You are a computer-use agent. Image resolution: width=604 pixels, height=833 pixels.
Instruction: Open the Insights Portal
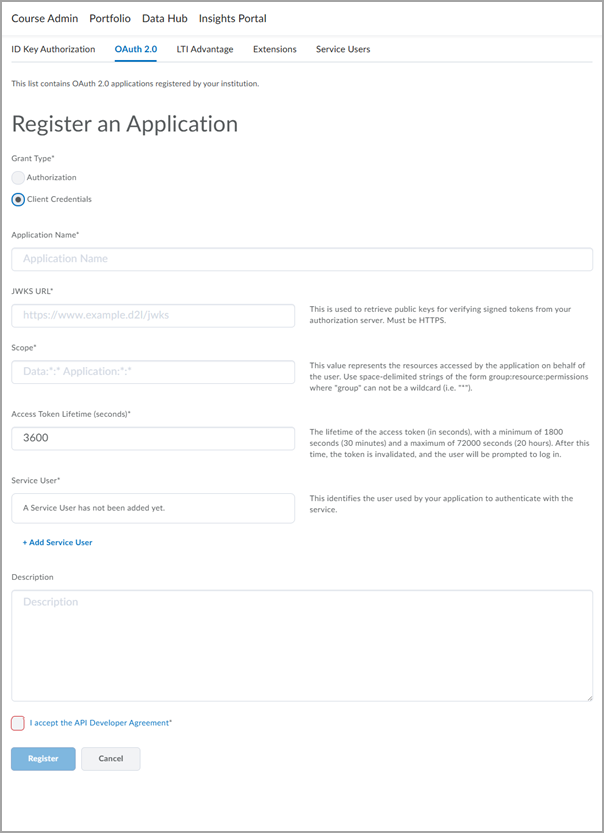[x=232, y=18]
